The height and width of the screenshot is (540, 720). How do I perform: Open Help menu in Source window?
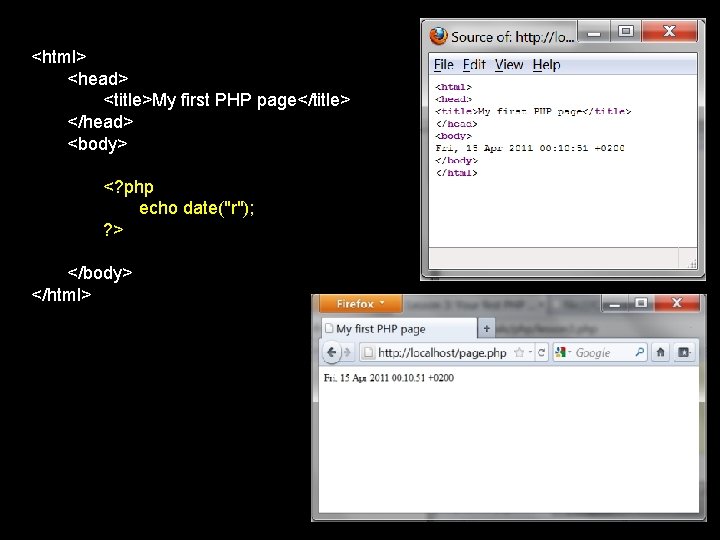coord(546,65)
